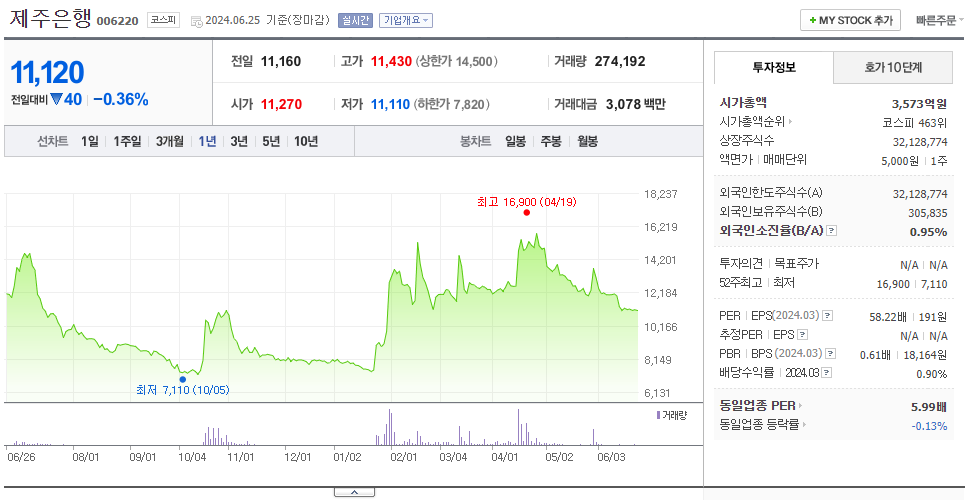
Task: Click the 52주최고 최저 value 16,900 7,110
Action: pyautogui.click(x=912, y=283)
